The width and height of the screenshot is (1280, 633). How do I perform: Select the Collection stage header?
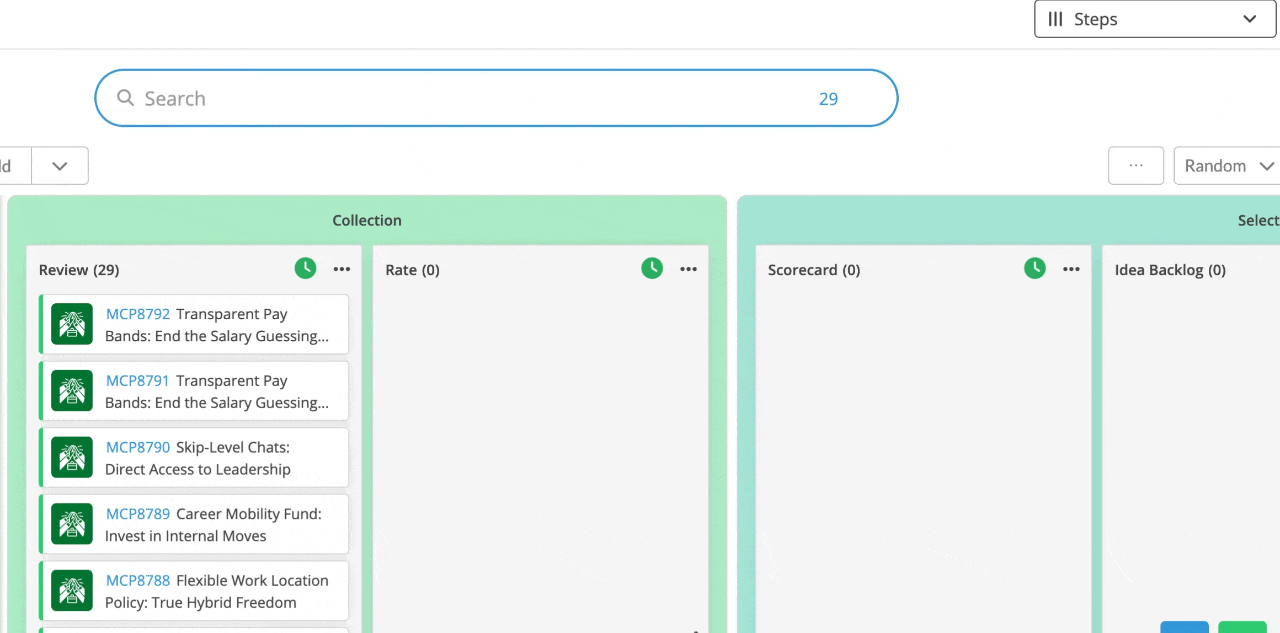pyautogui.click(x=367, y=220)
